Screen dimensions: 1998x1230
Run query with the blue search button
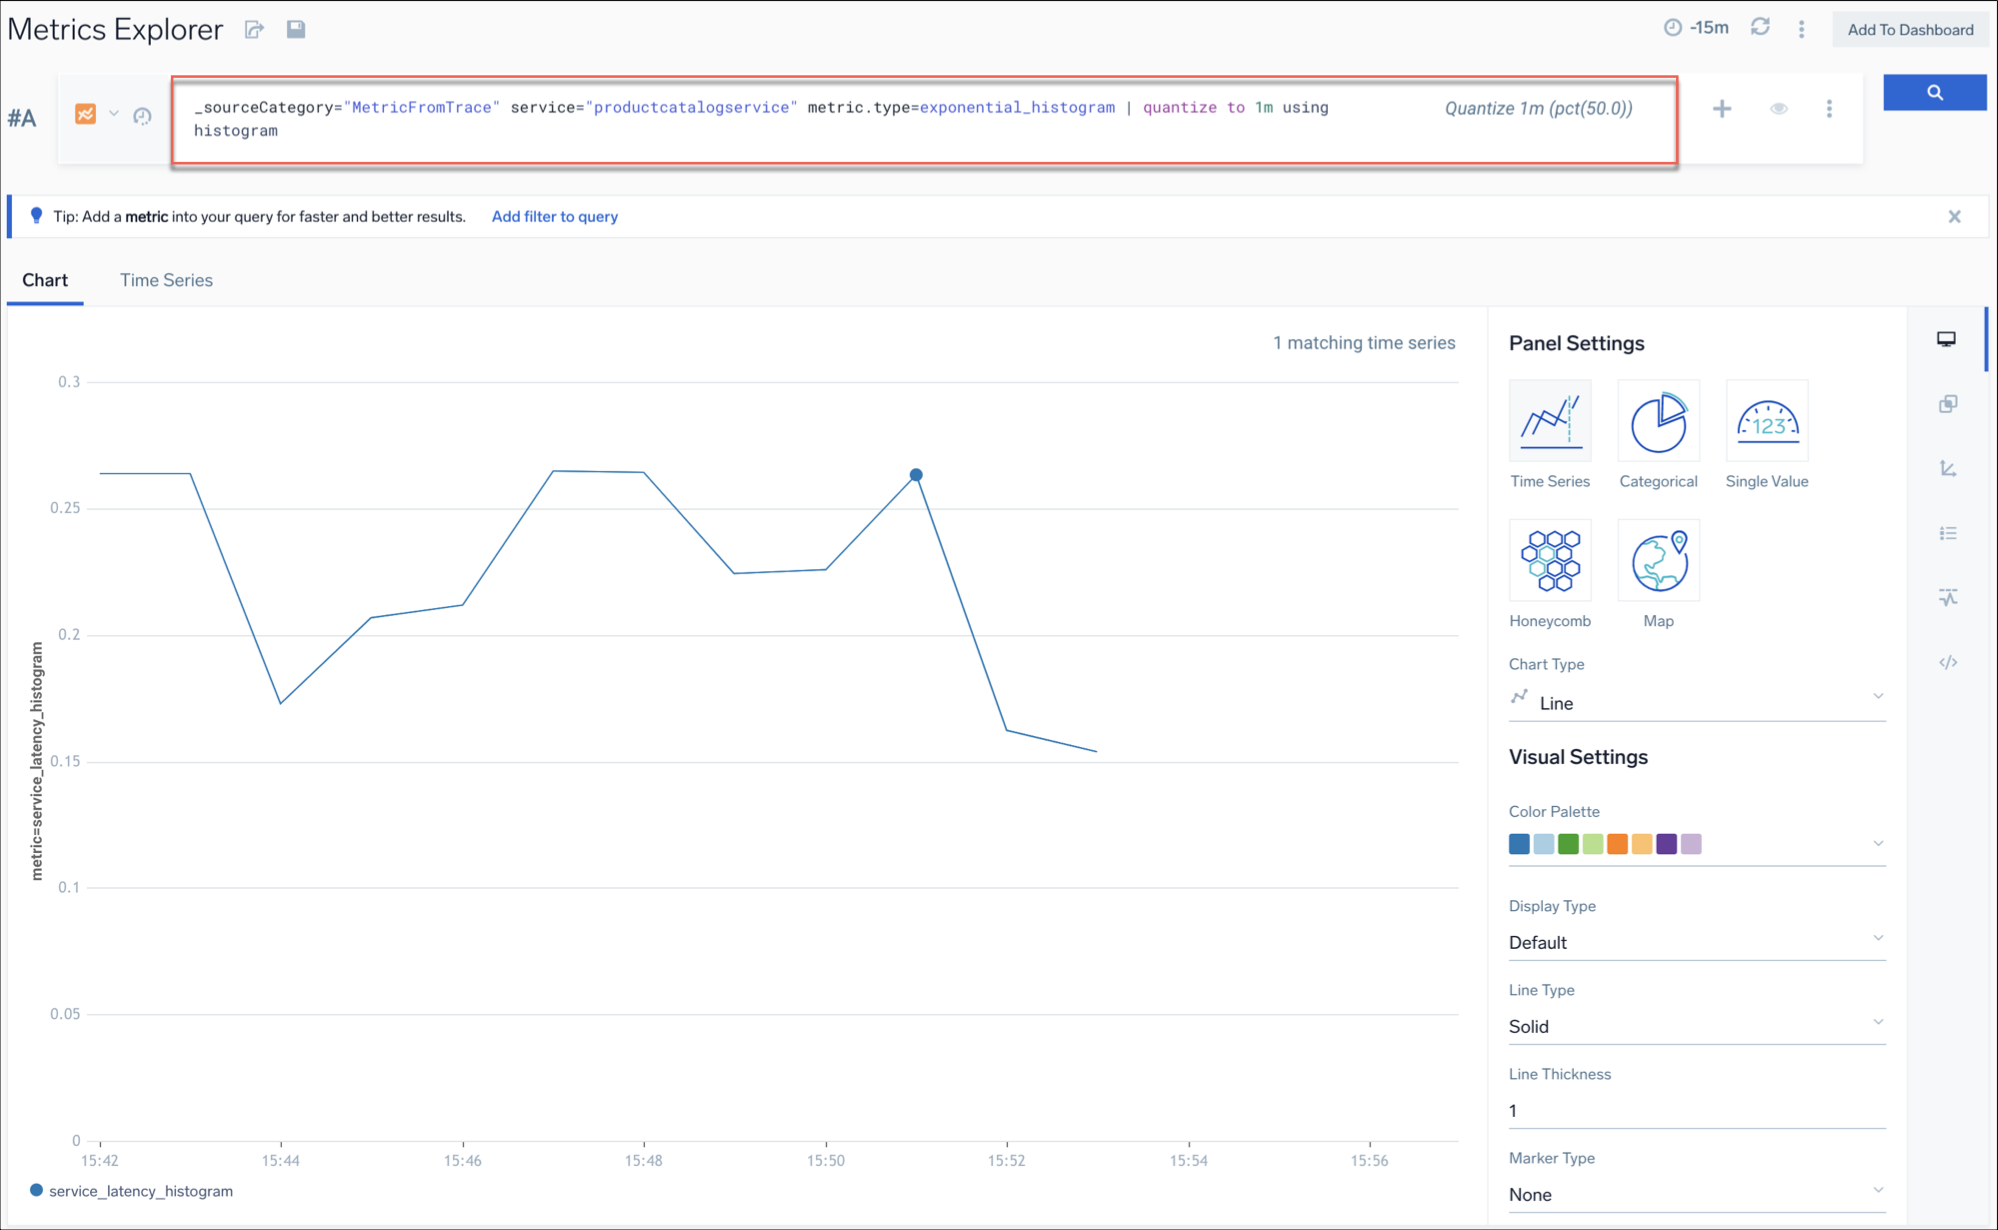coord(1934,92)
